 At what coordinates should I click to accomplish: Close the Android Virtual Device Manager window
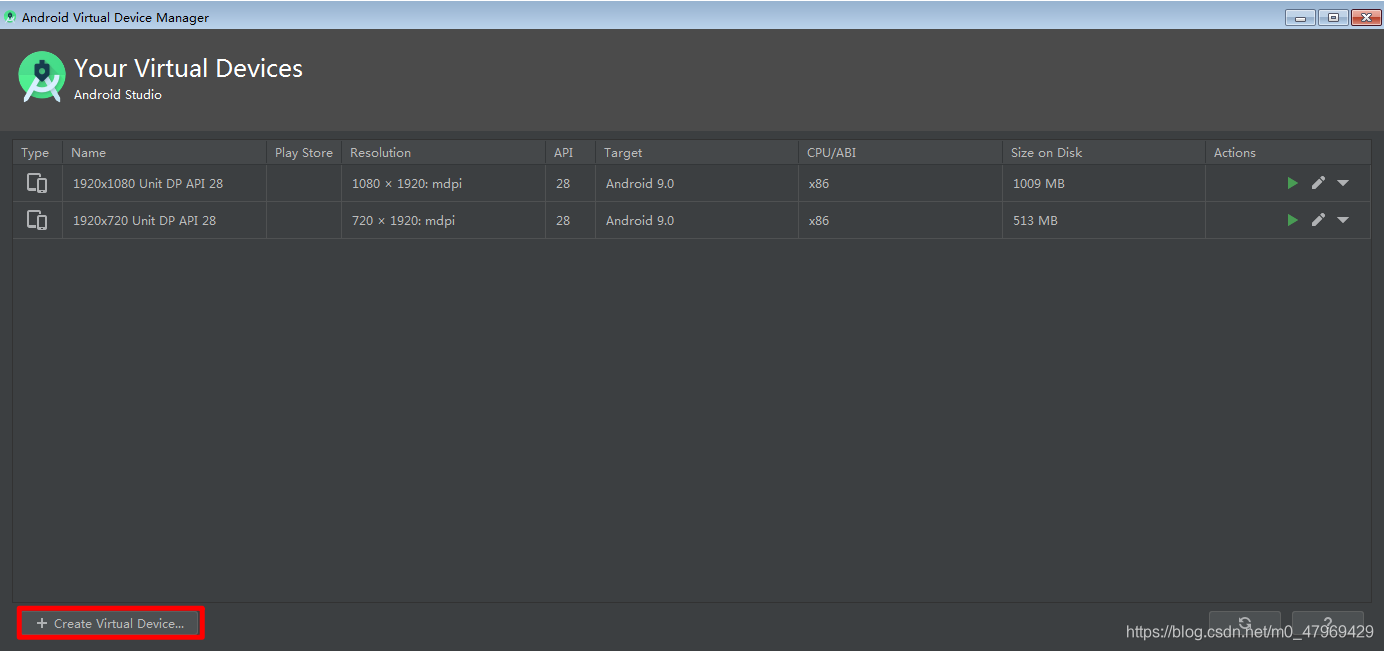point(1365,17)
